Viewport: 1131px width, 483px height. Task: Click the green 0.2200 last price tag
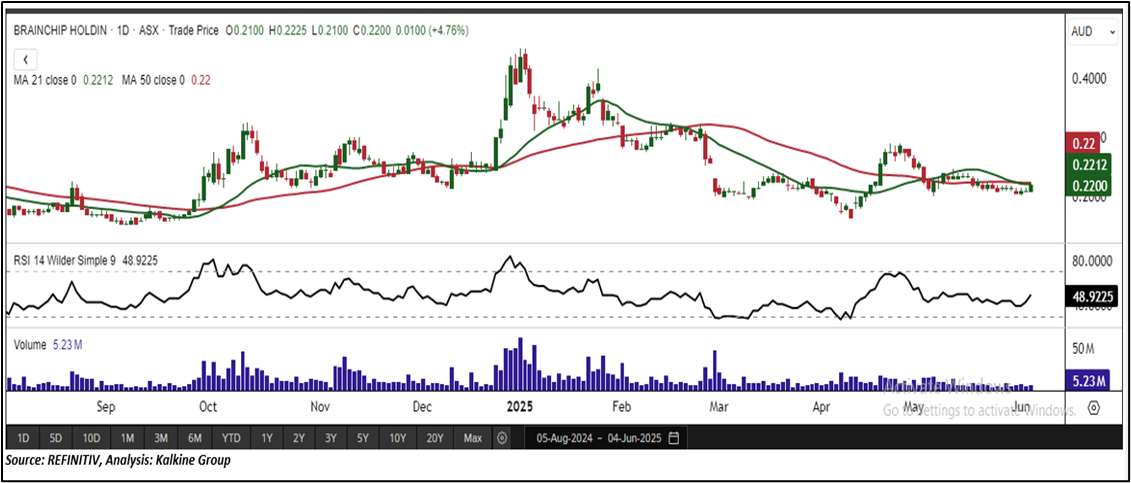[x=1086, y=186]
